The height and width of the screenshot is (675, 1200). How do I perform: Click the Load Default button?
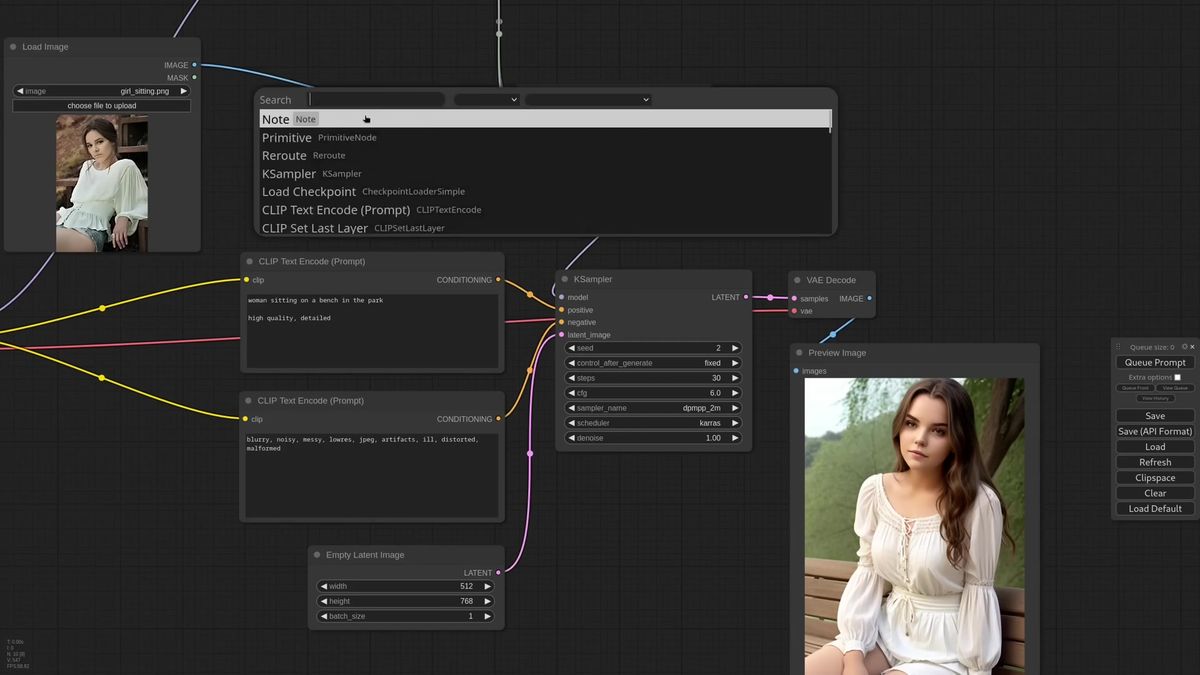point(1155,508)
